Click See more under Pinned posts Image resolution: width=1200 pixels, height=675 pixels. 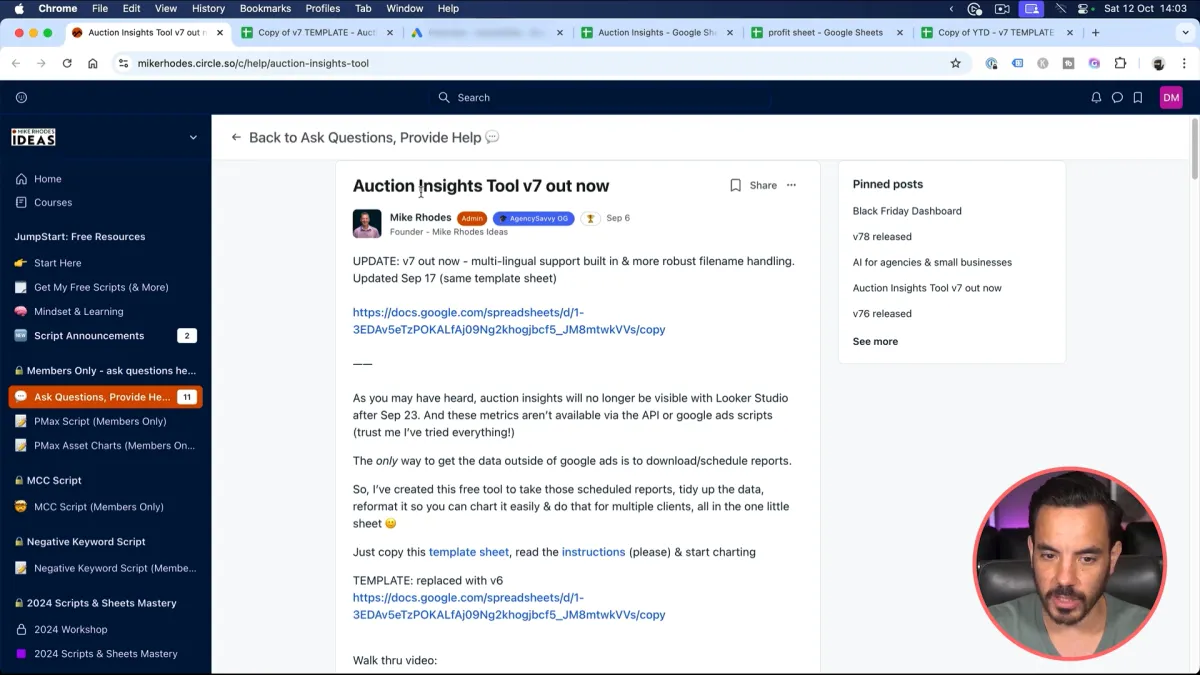point(875,341)
